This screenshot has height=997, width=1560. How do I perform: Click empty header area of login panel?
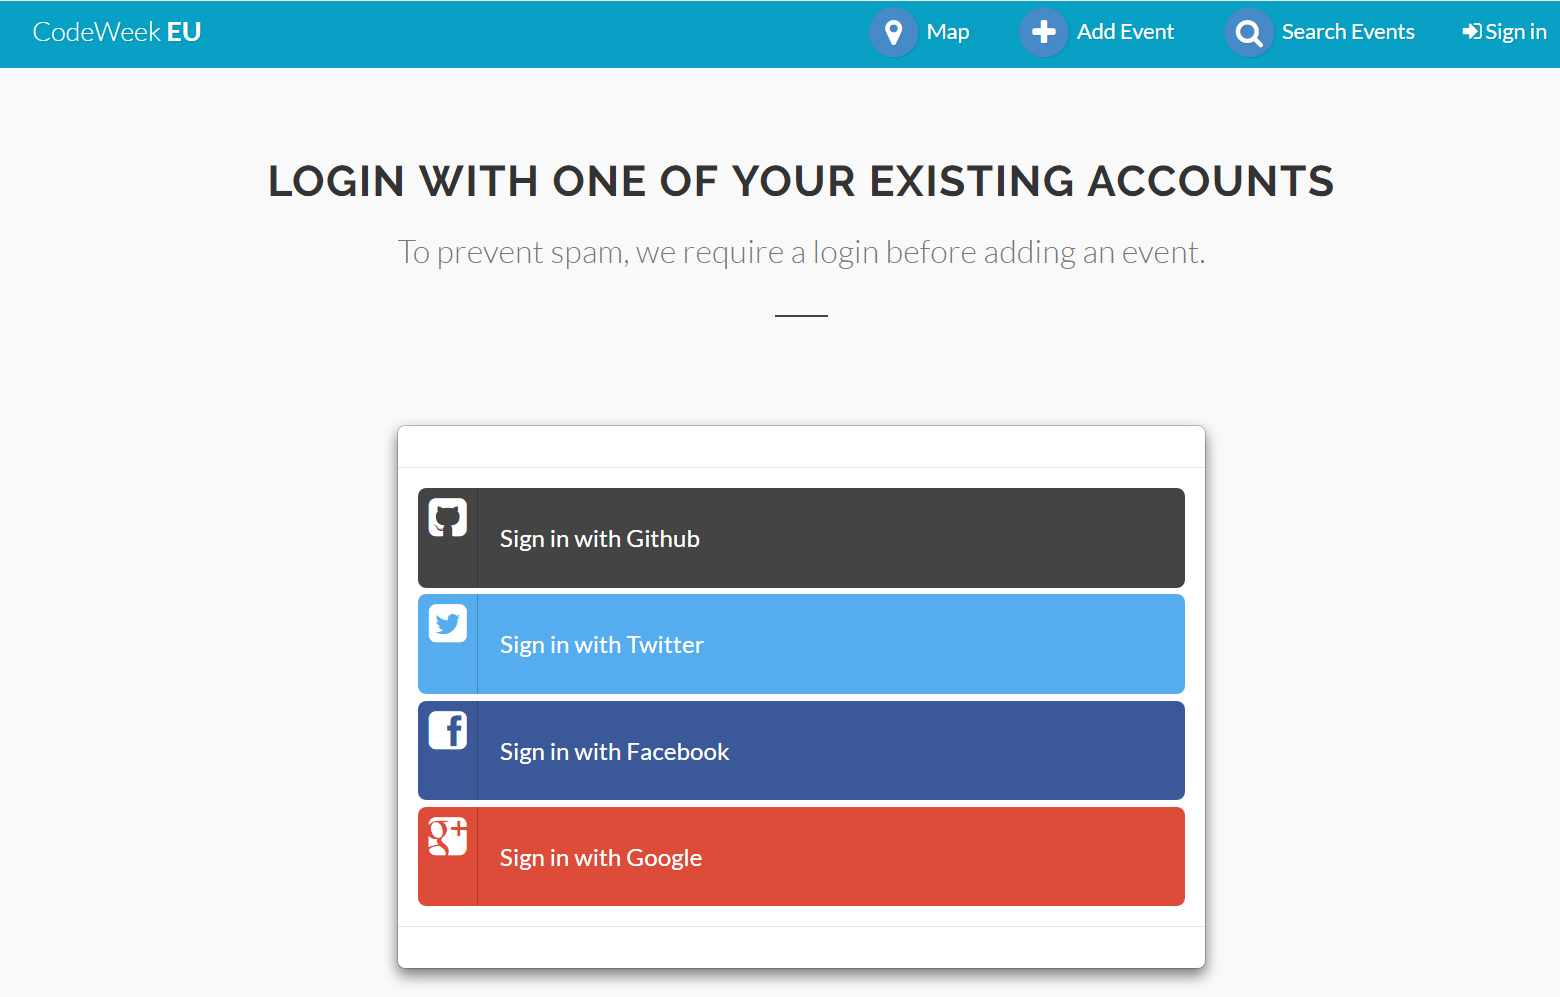pos(801,447)
